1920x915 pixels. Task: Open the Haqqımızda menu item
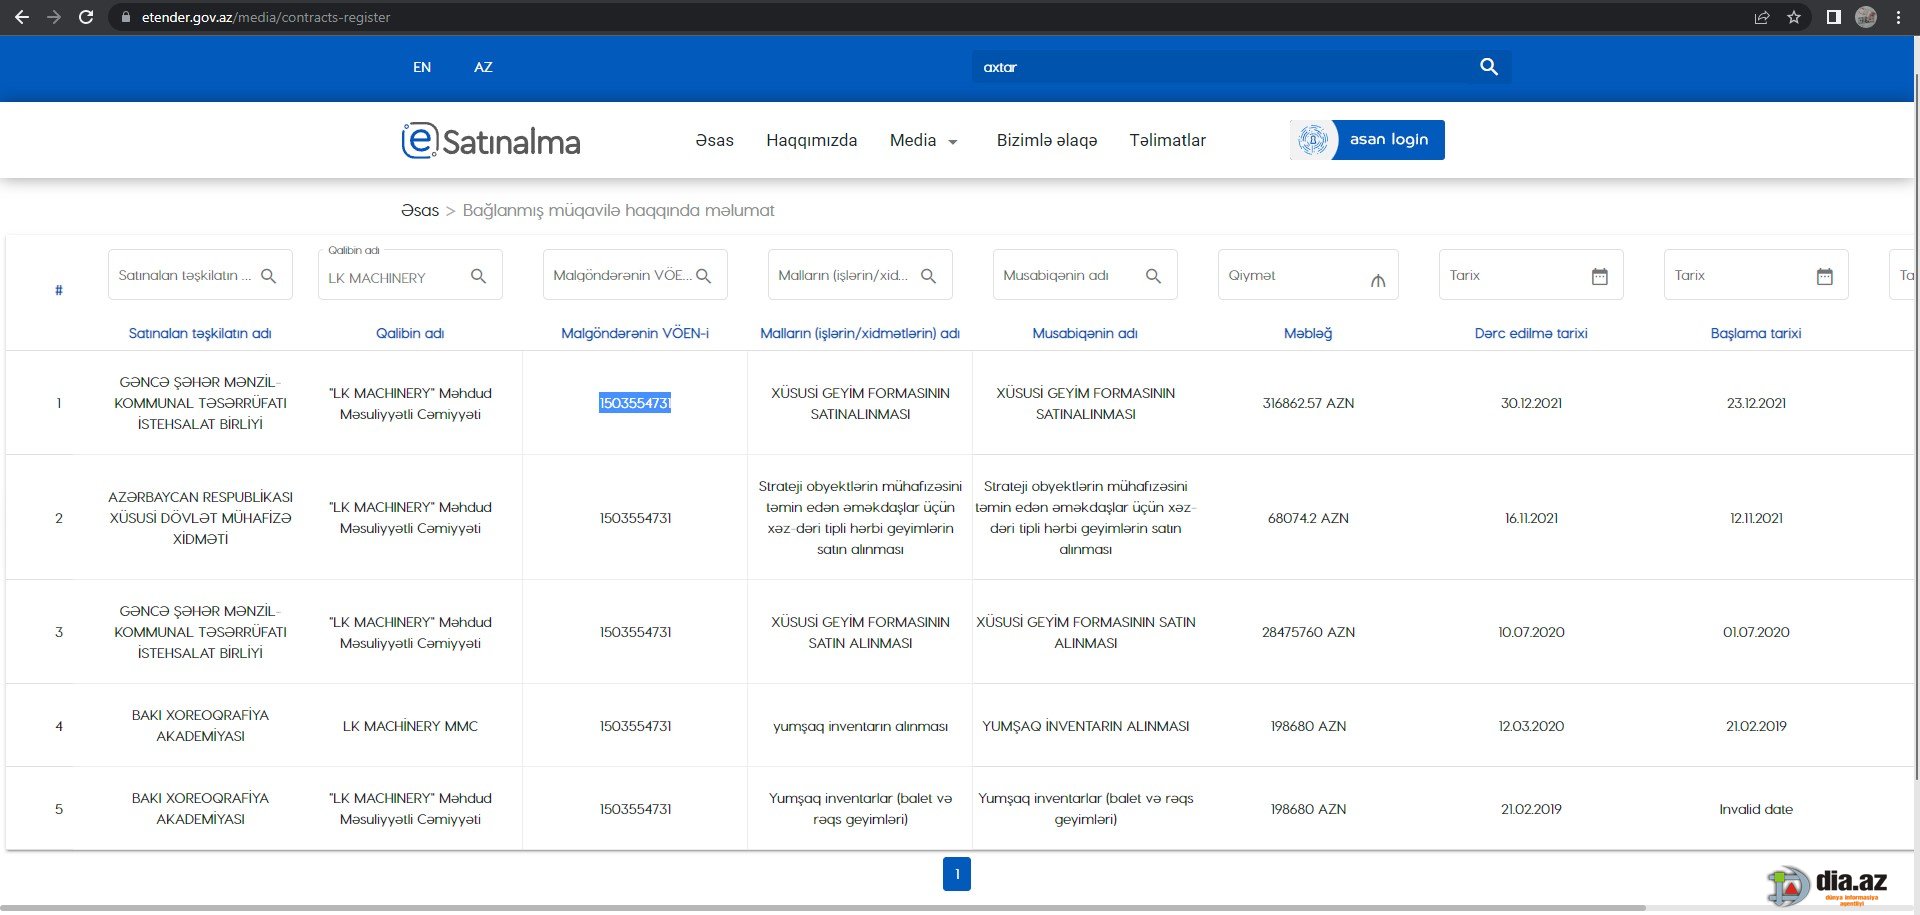(x=811, y=141)
